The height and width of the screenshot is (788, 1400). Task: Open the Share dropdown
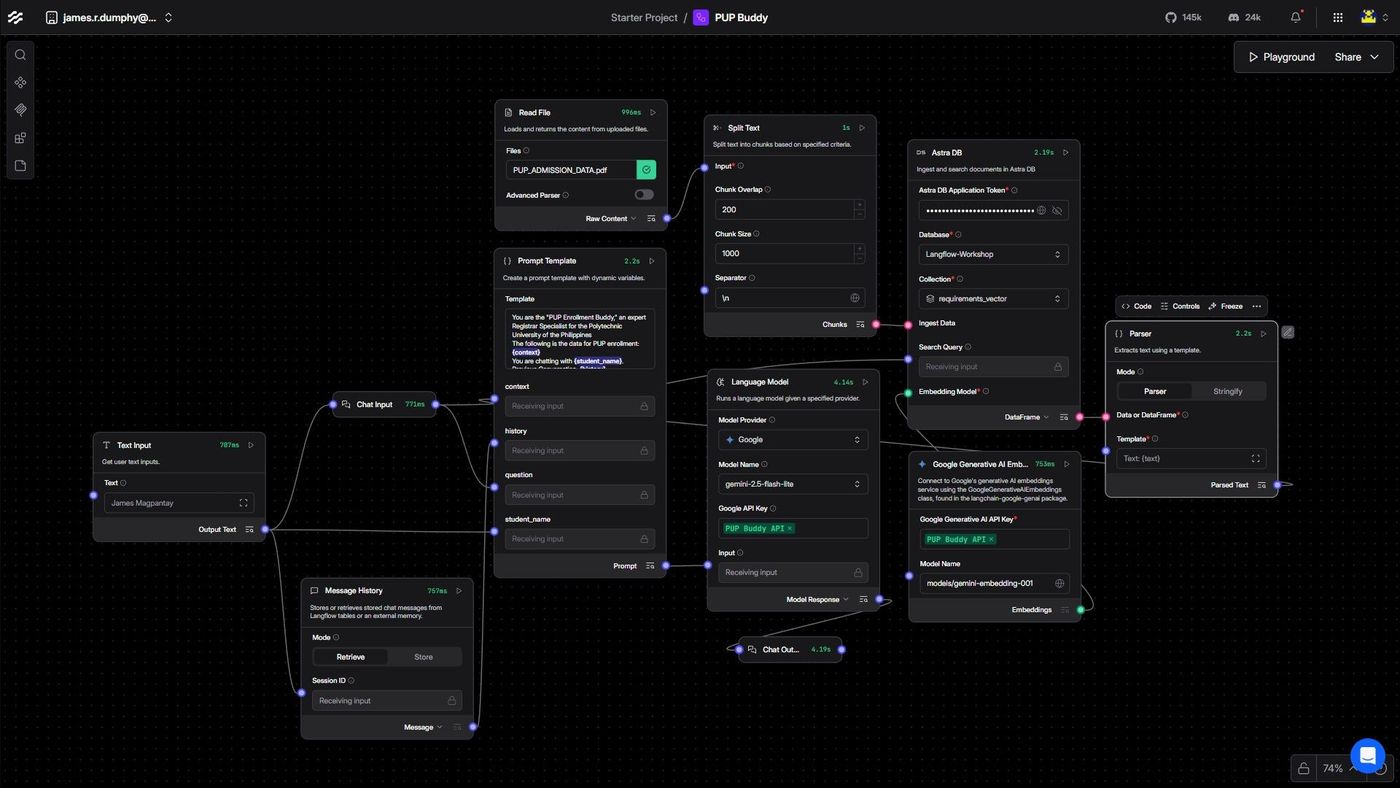click(1356, 57)
